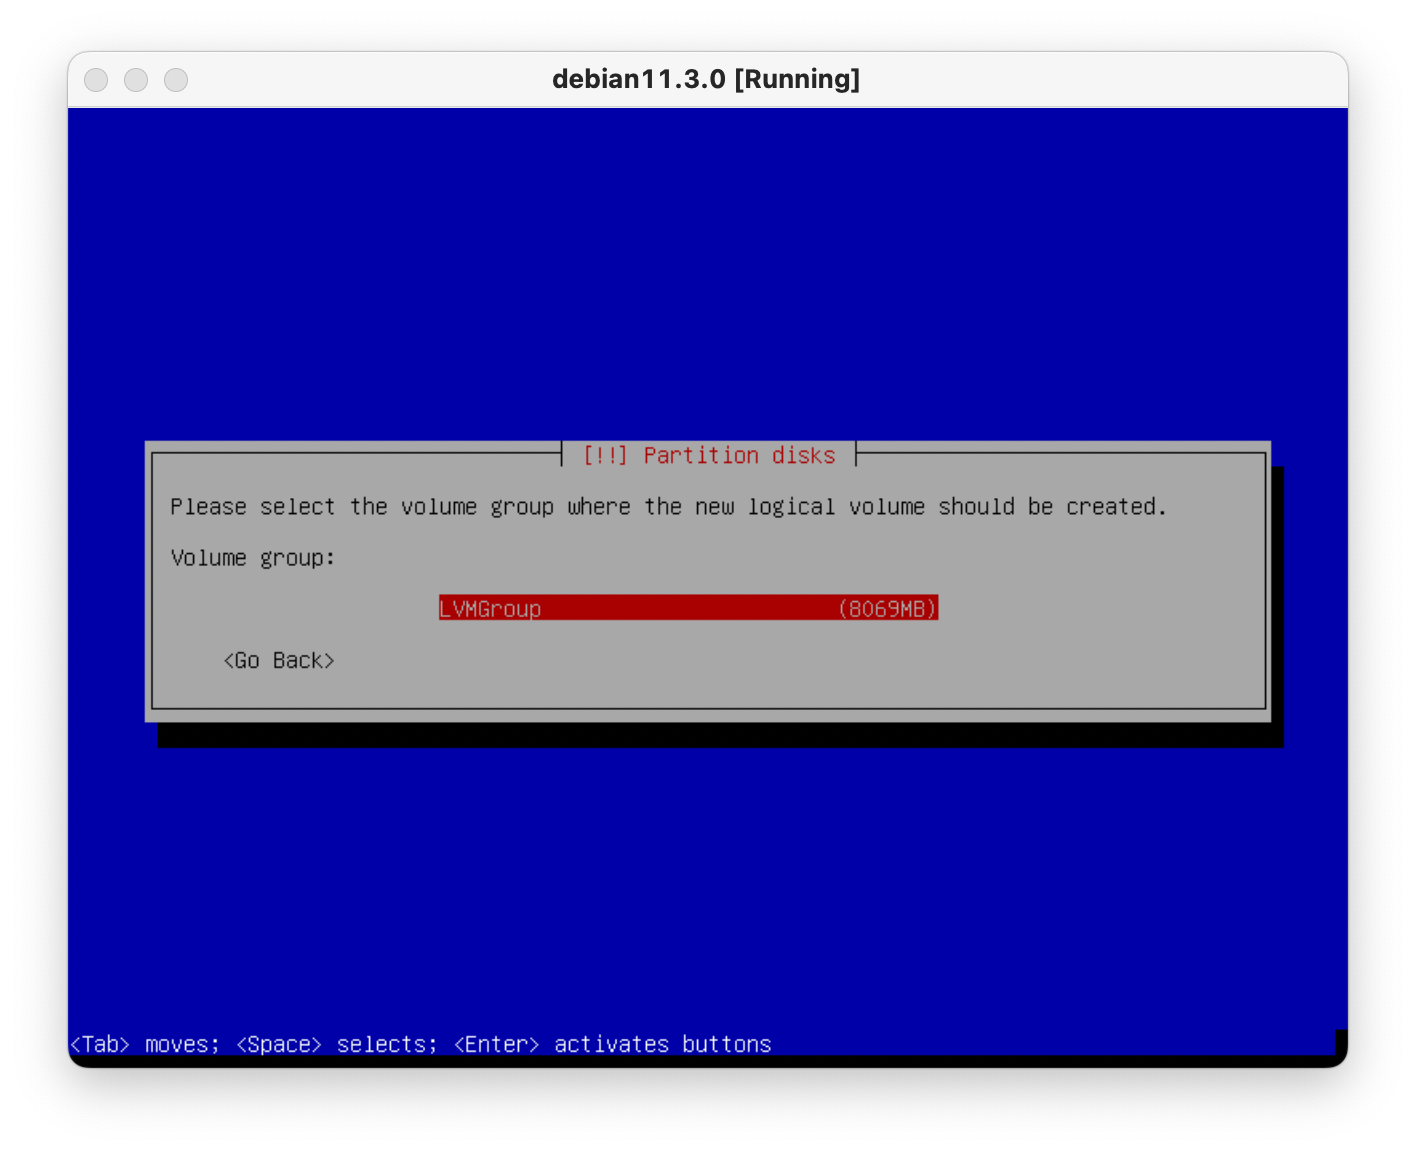
Task: Select the LVMGroup volume group entry
Action: 490,609
